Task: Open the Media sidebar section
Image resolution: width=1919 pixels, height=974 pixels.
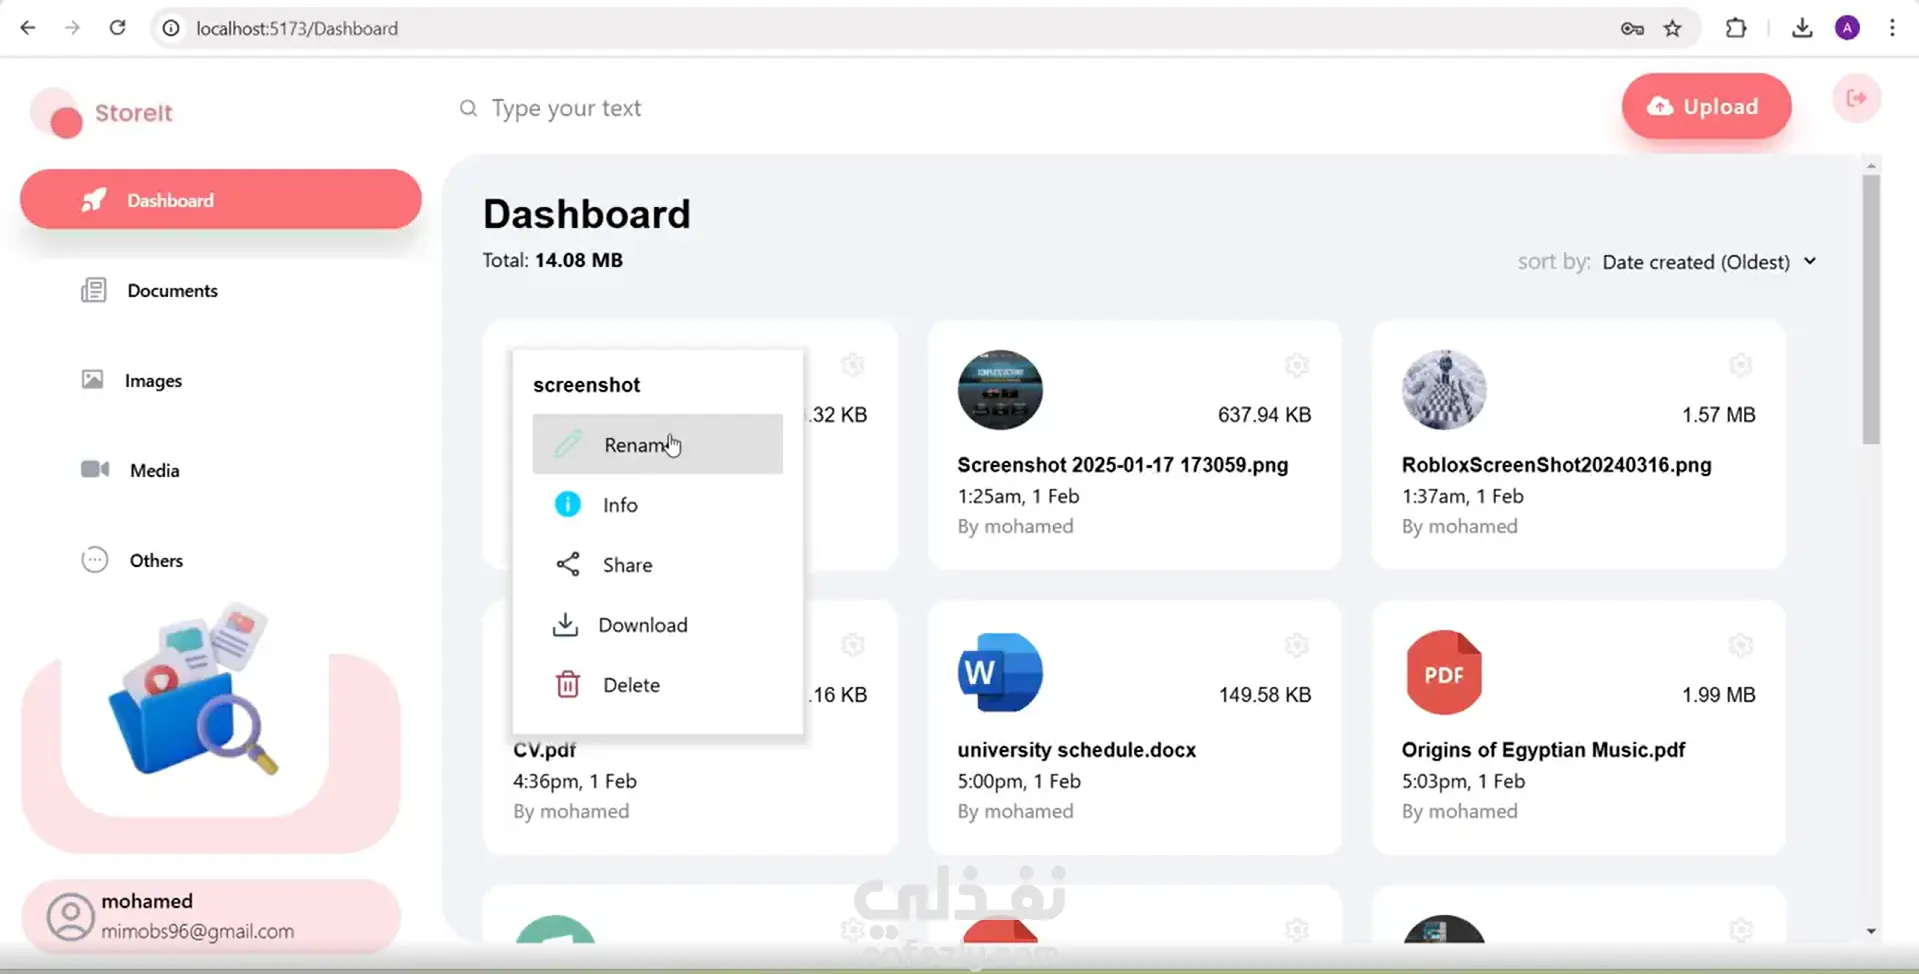Action: pos(221,470)
